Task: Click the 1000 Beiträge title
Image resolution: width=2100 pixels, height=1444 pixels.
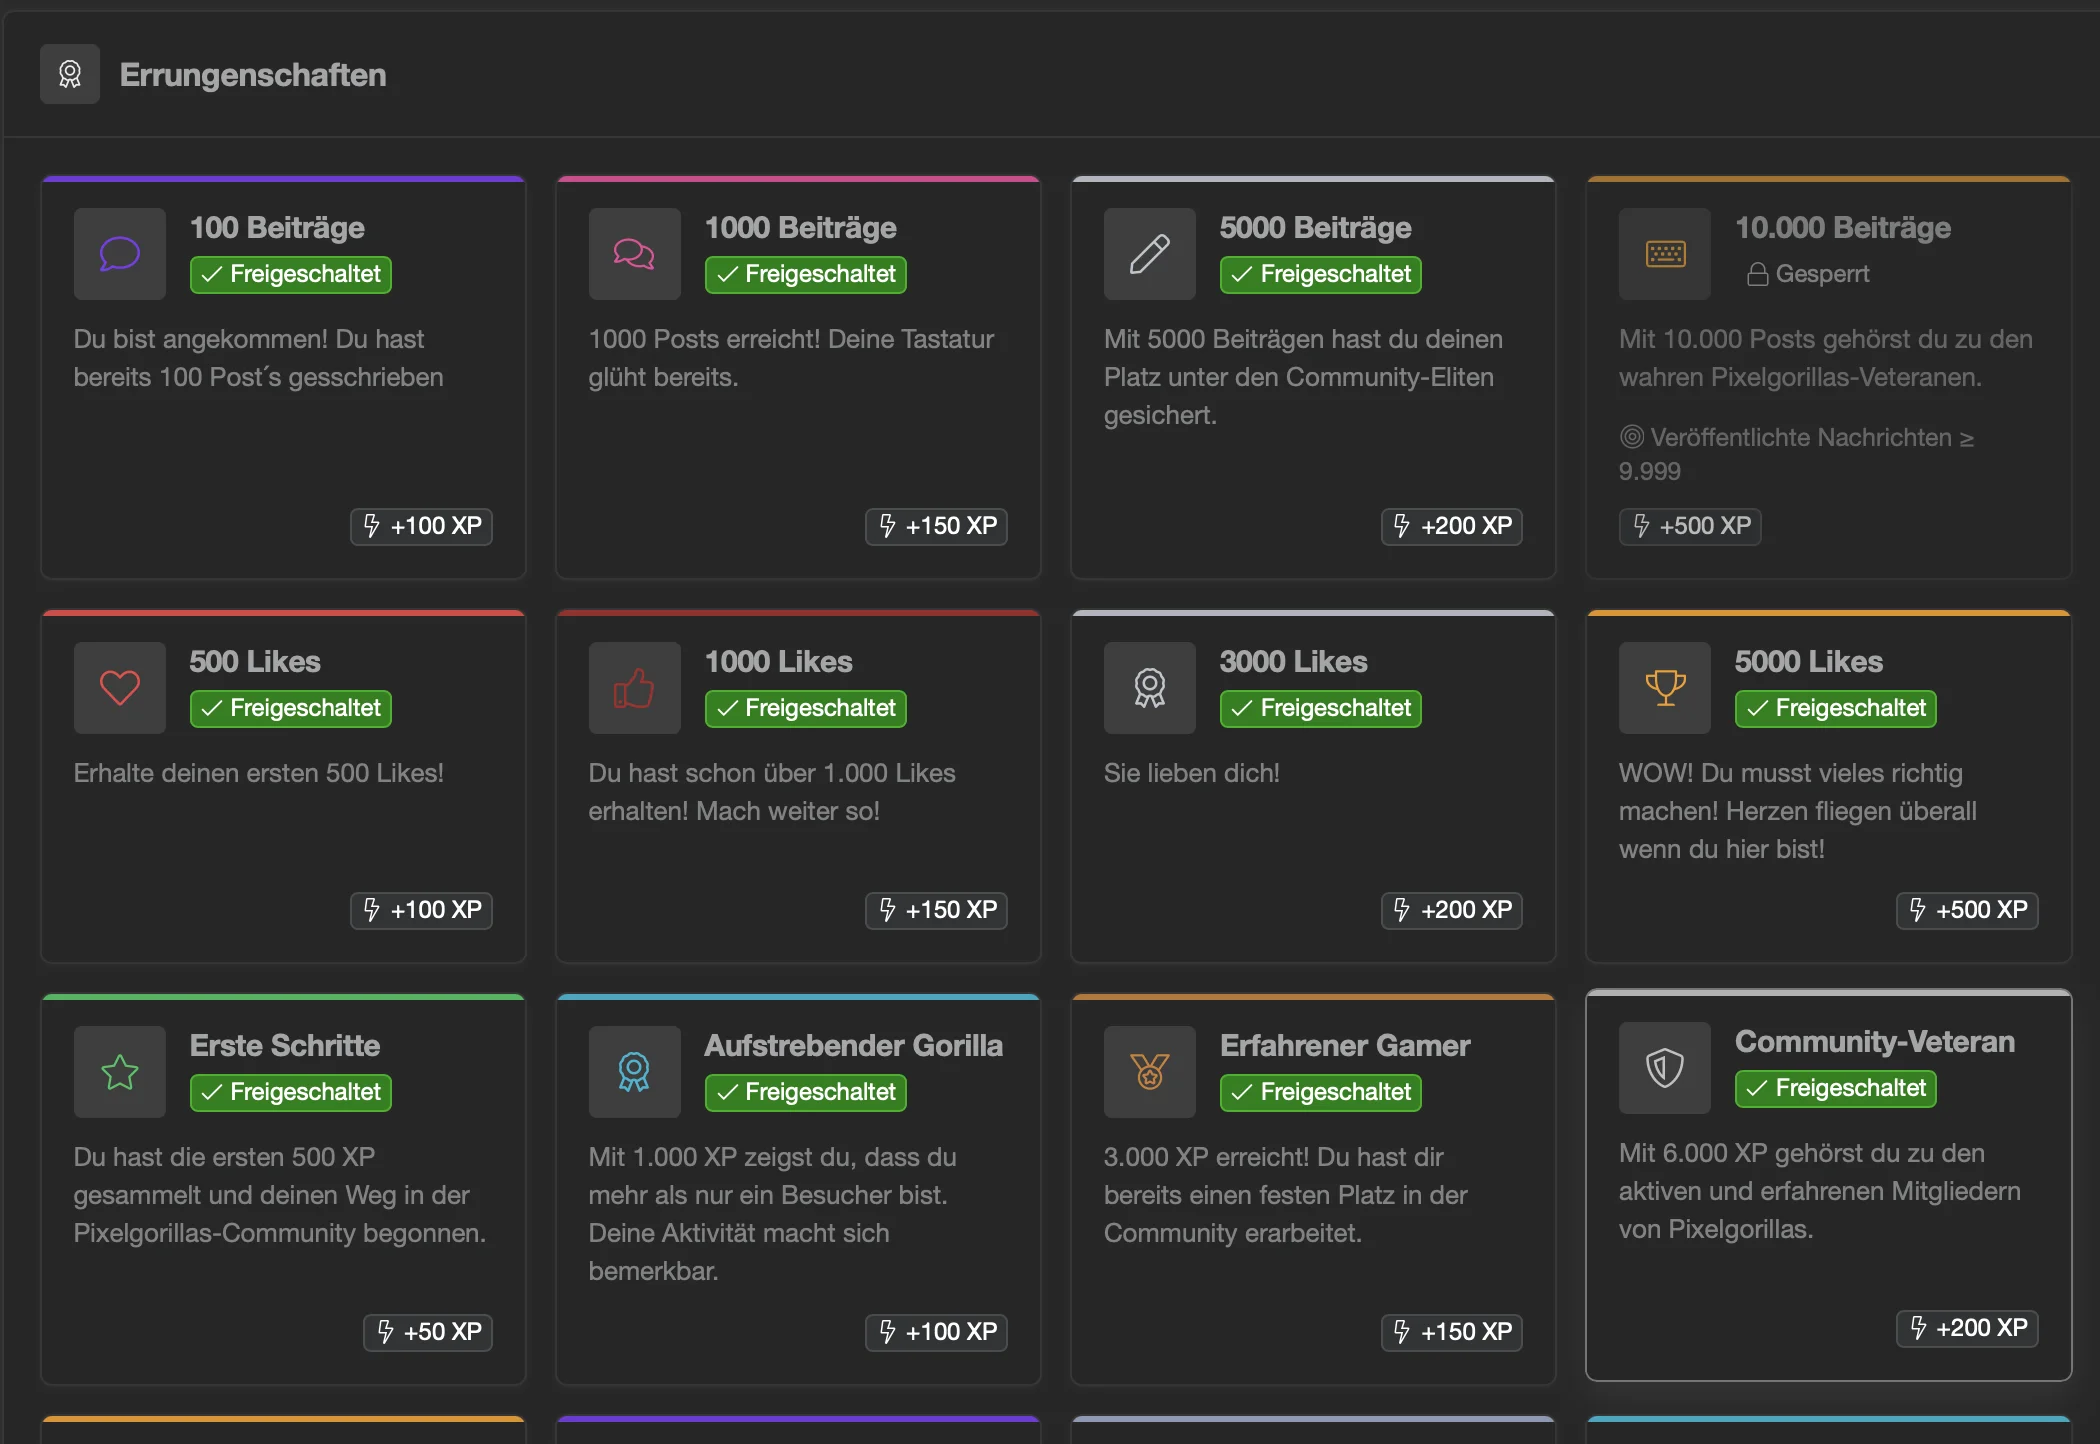Action: point(800,228)
